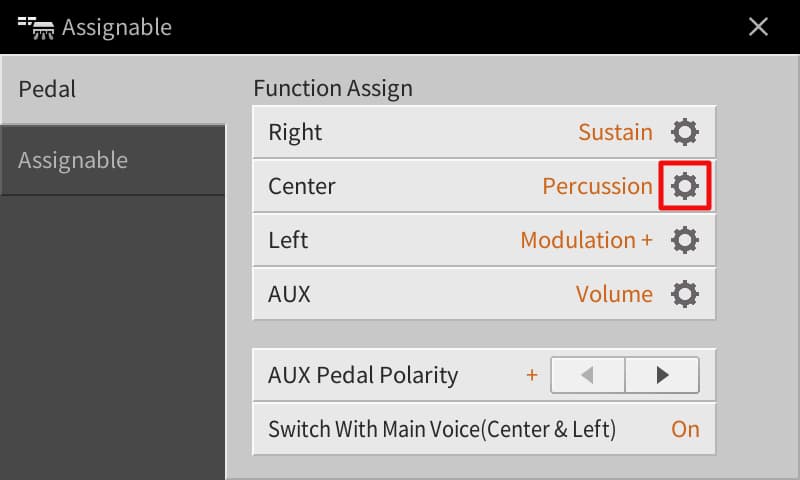Click the Right pedal row label
The image size is (800, 480).
[295, 132]
